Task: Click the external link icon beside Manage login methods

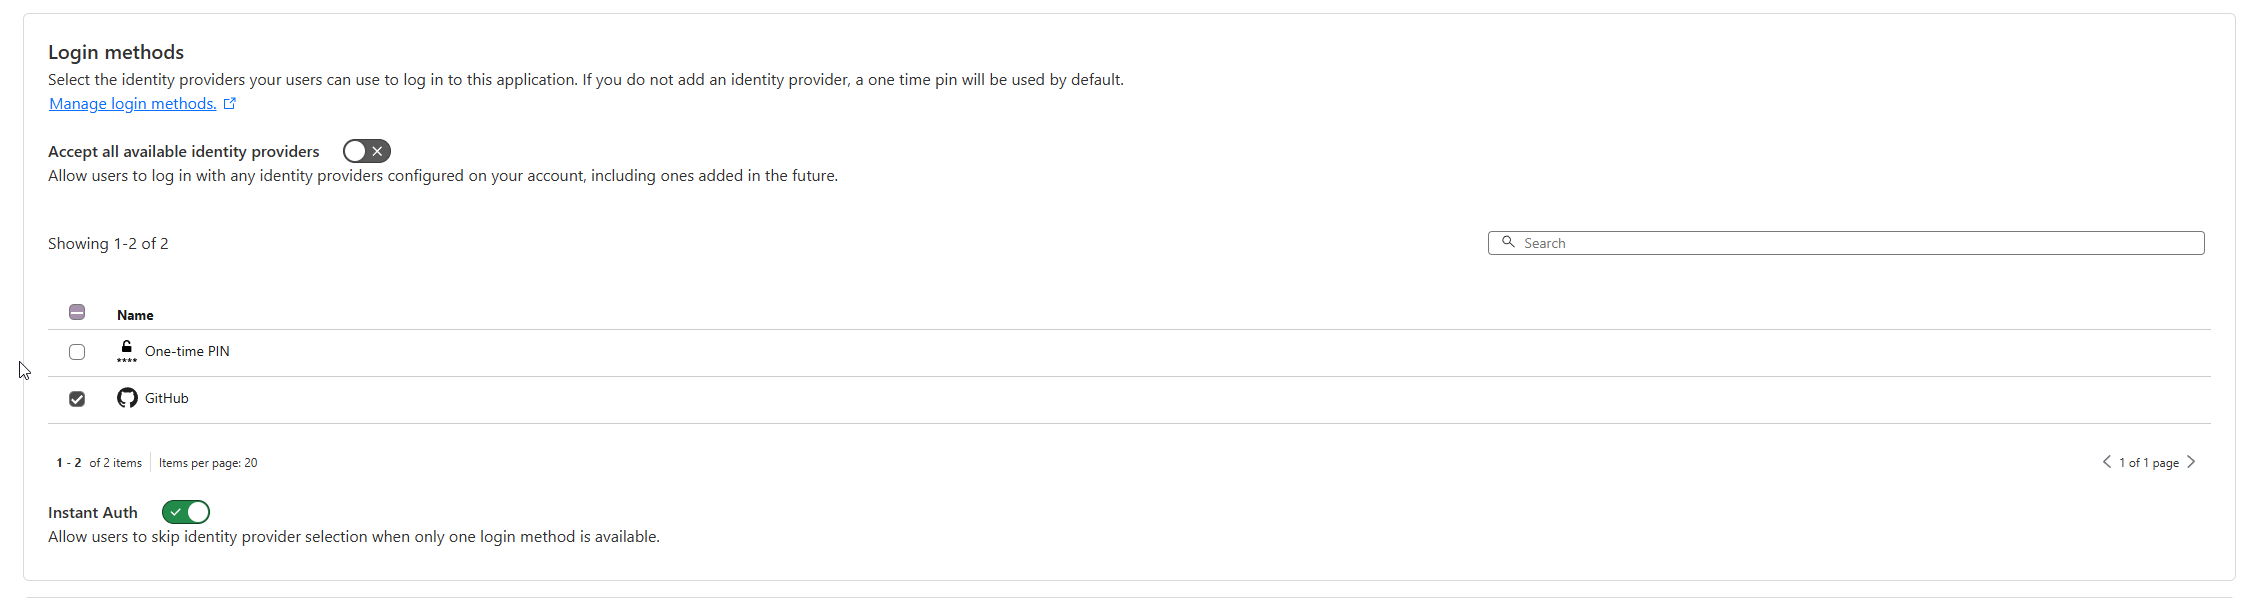Action: [x=230, y=103]
